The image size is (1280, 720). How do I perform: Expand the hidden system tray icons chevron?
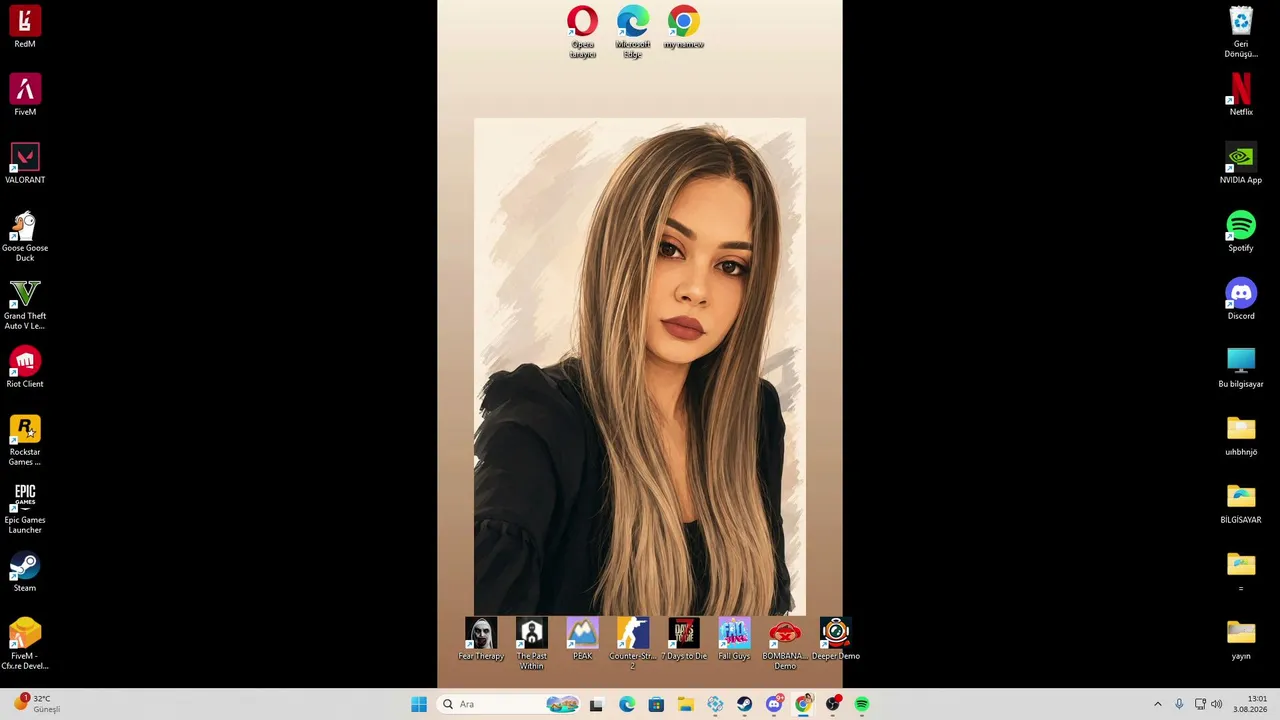1158,704
